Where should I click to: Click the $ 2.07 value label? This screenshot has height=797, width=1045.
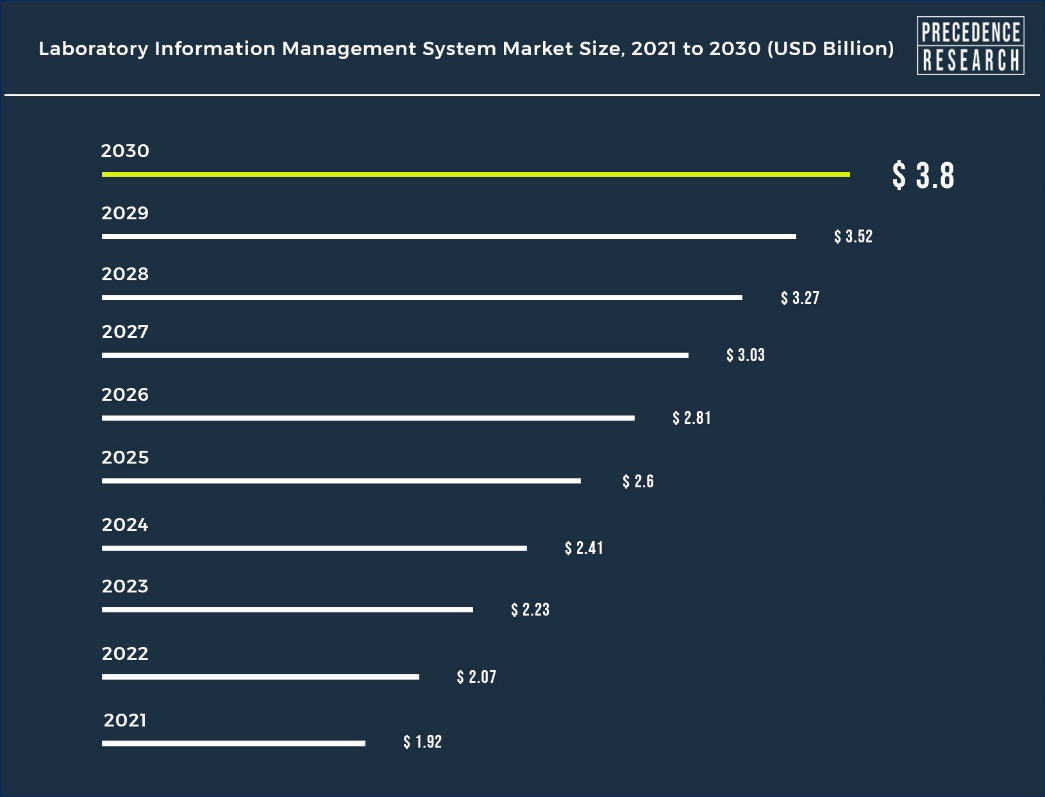click(476, 677)
